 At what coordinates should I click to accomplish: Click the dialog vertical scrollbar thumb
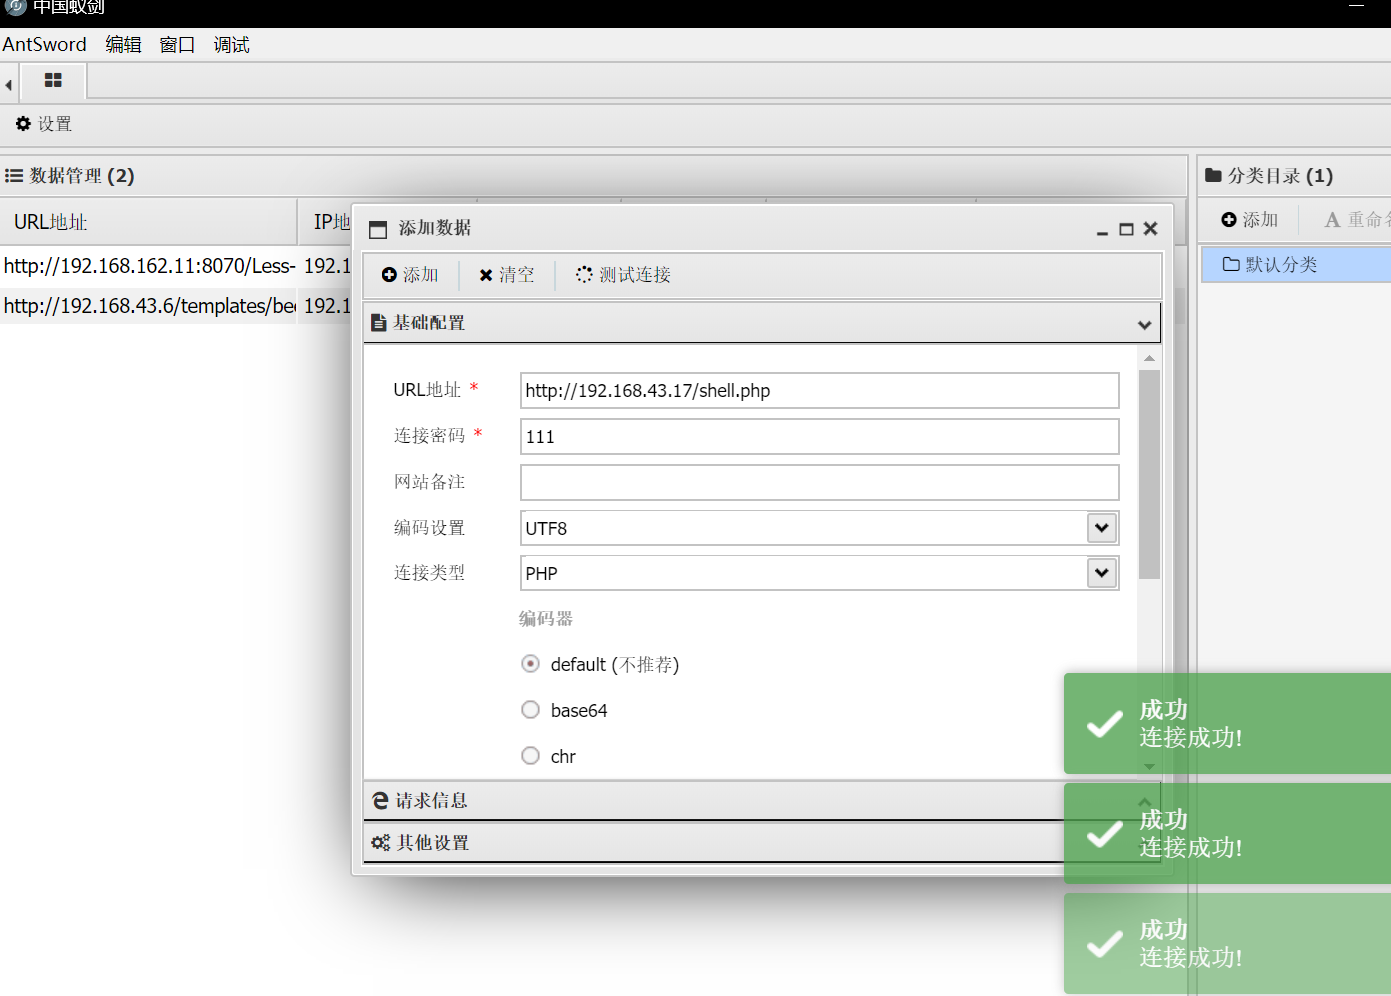(x=1149, y=475)
